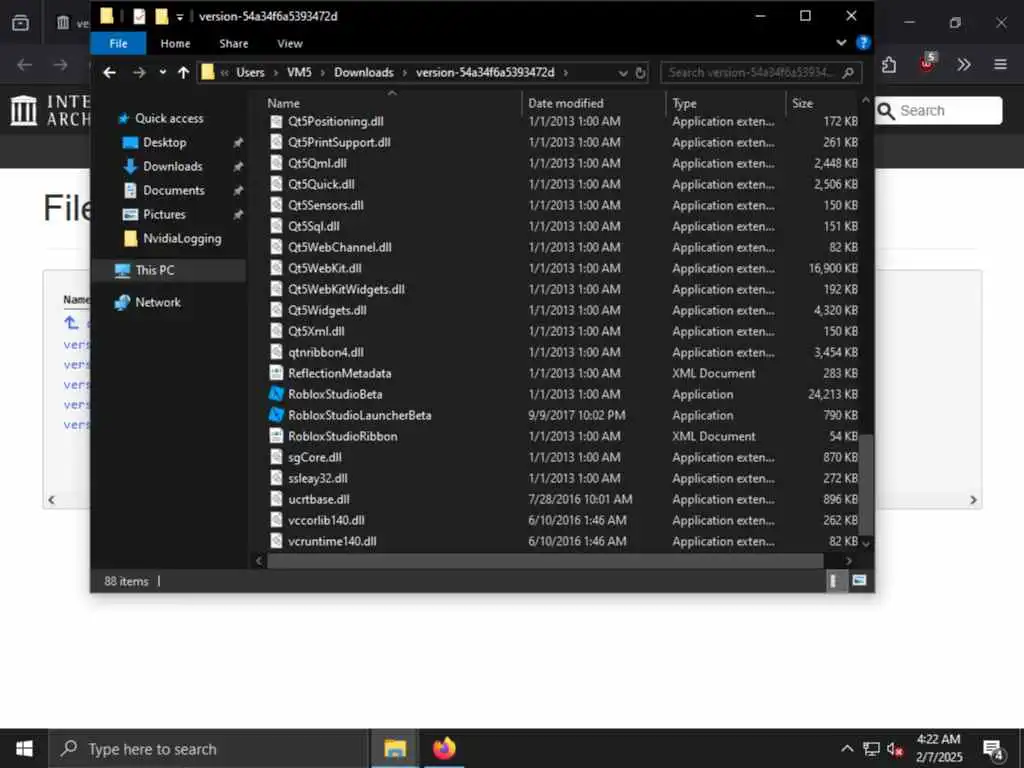Refresh the folder view
Image resolution: width=1024 pixels, height=768 pixels.
[641, 73]
